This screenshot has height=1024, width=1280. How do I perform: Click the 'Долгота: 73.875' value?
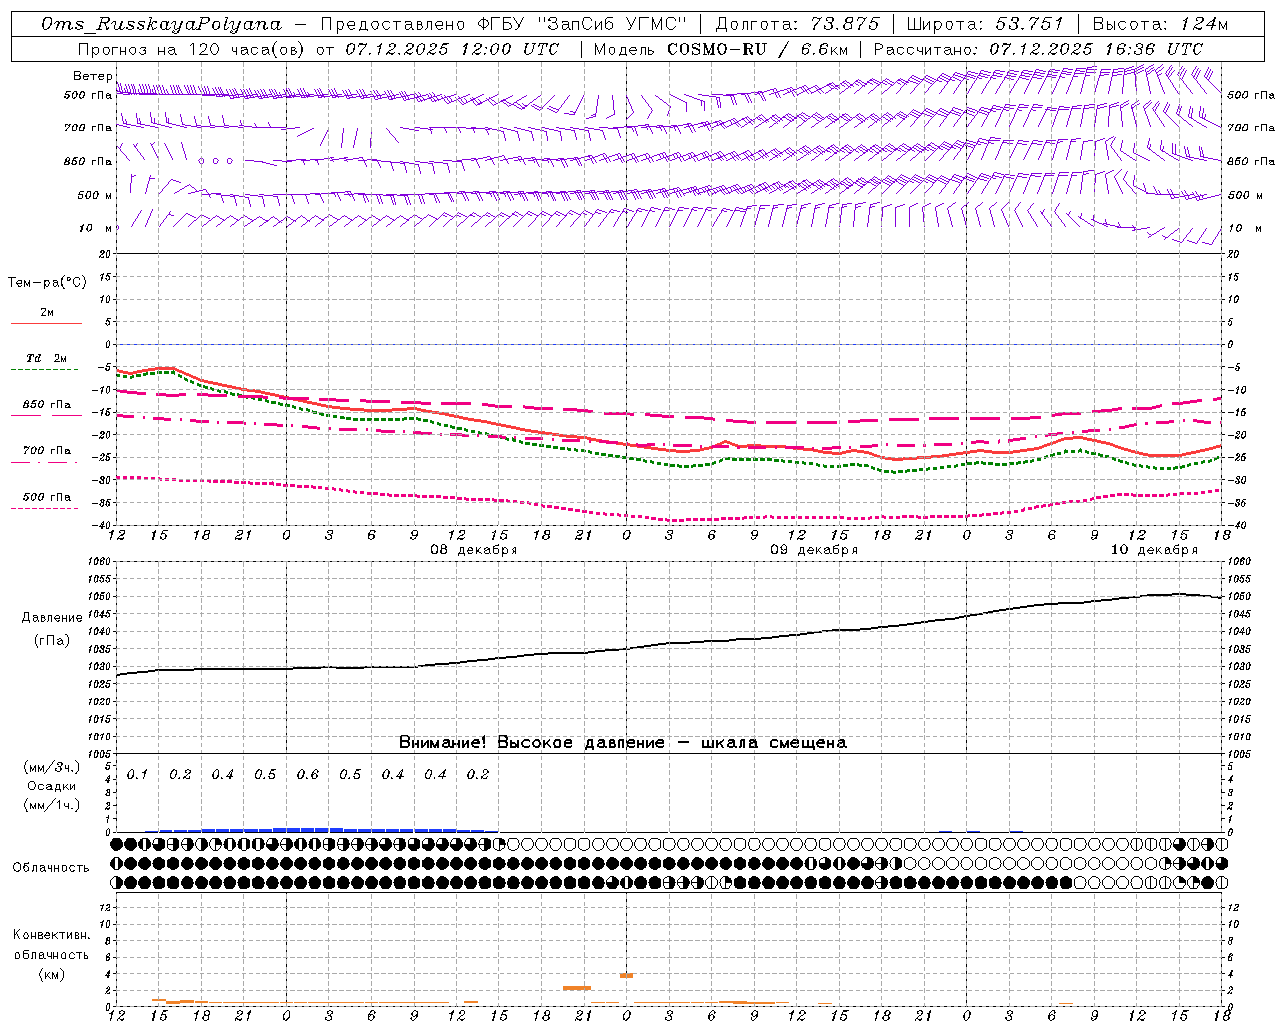point(797,24)
